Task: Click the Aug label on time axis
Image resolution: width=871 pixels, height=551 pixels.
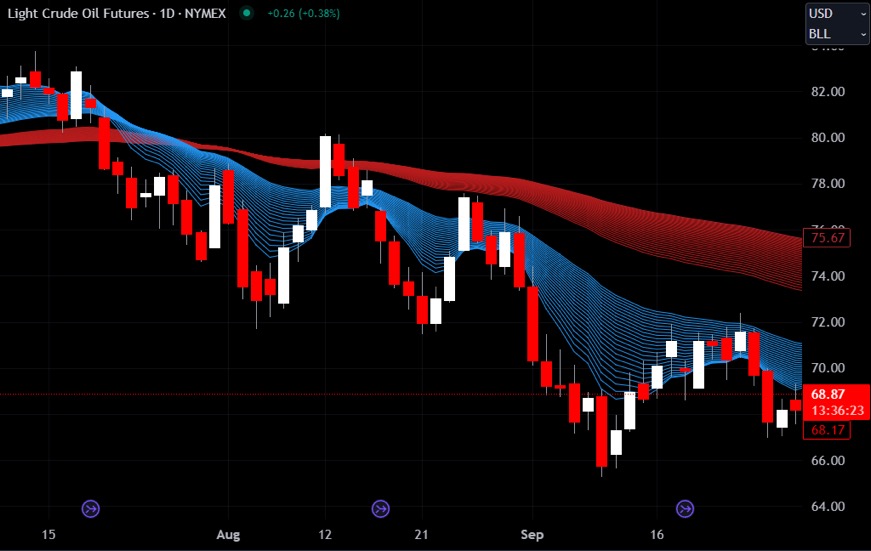Action: (x=230, y=535)
